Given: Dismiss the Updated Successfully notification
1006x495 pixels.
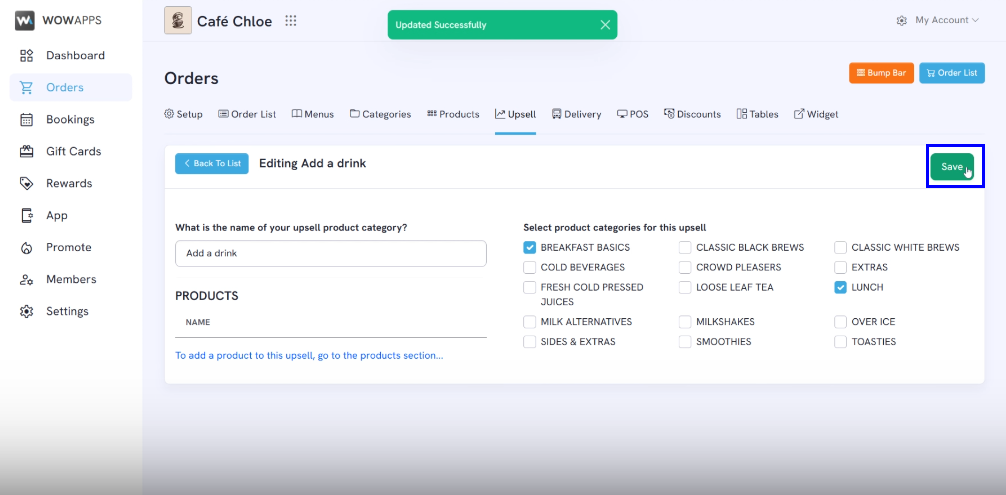Looking at the screenshot, I should tap(605, 25).
